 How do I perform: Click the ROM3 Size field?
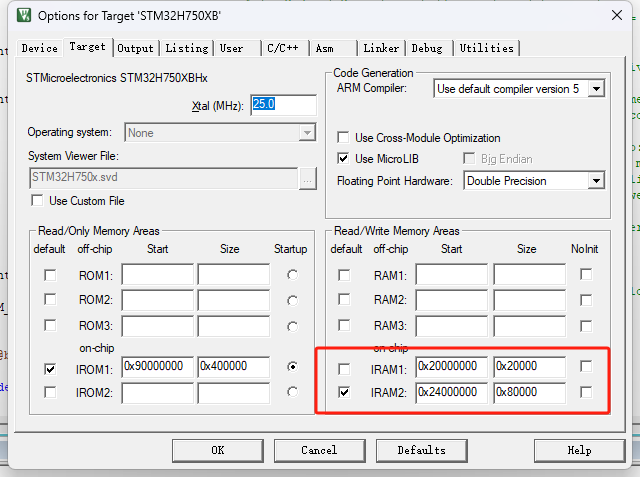tap(233, 326)
